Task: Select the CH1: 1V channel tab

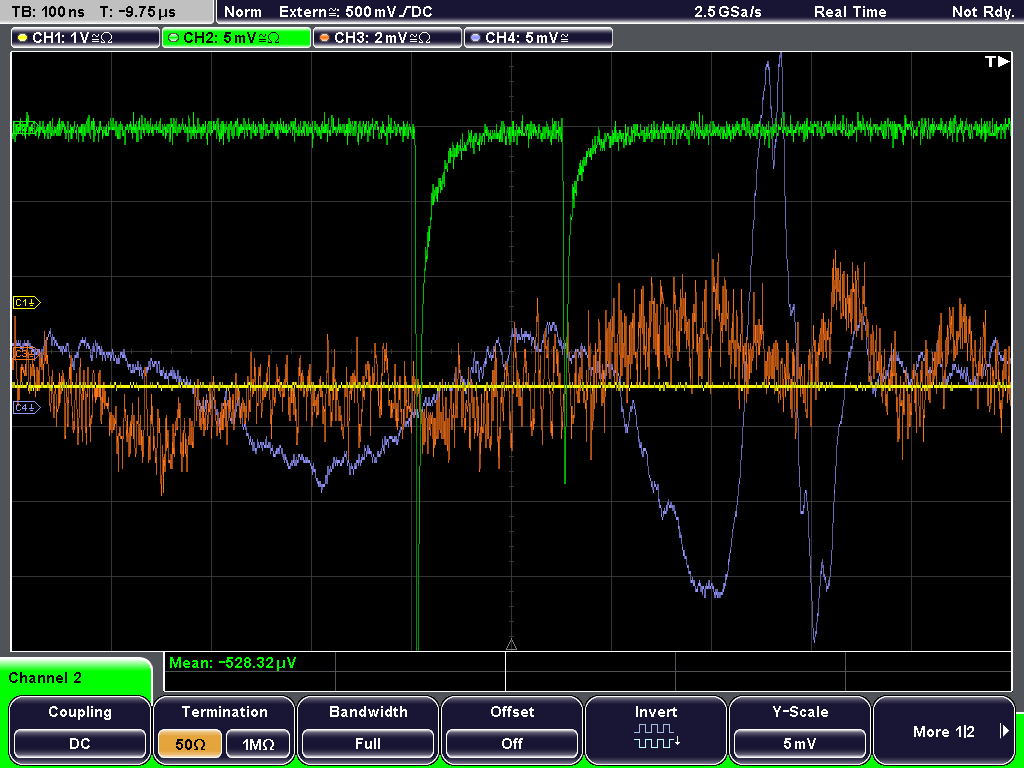Action: click(86, 38)
